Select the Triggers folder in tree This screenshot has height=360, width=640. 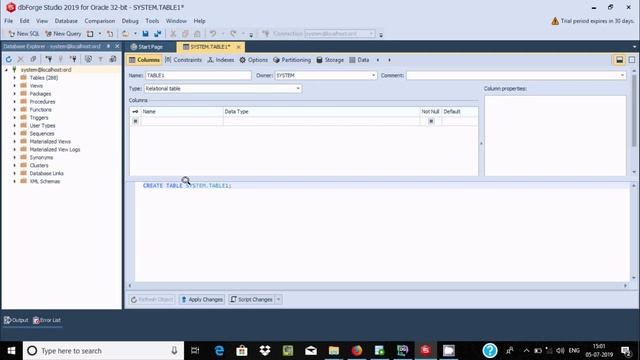tap(39, 118)
